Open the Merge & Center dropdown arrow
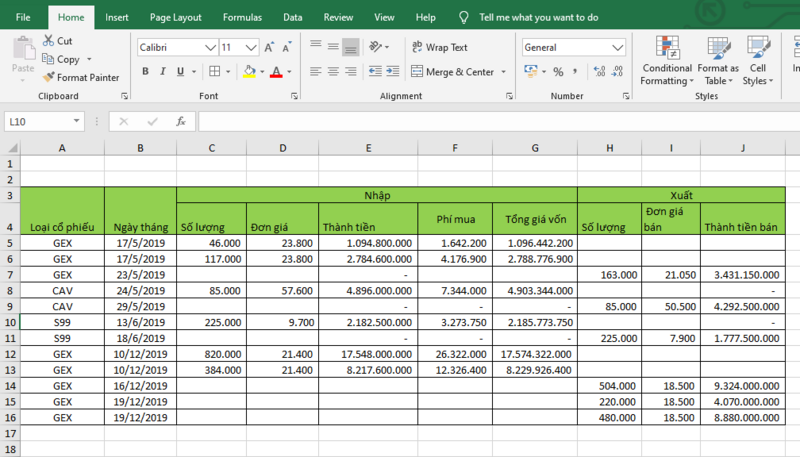The width and height of the screenshot is (800, 457). click(x=503, y=72)
